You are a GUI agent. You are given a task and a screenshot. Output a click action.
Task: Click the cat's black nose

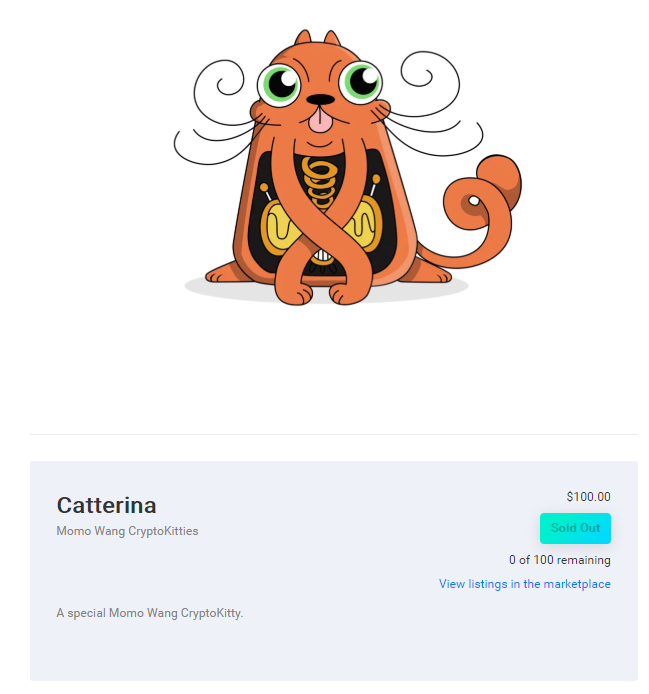click(x=321, y=99)
